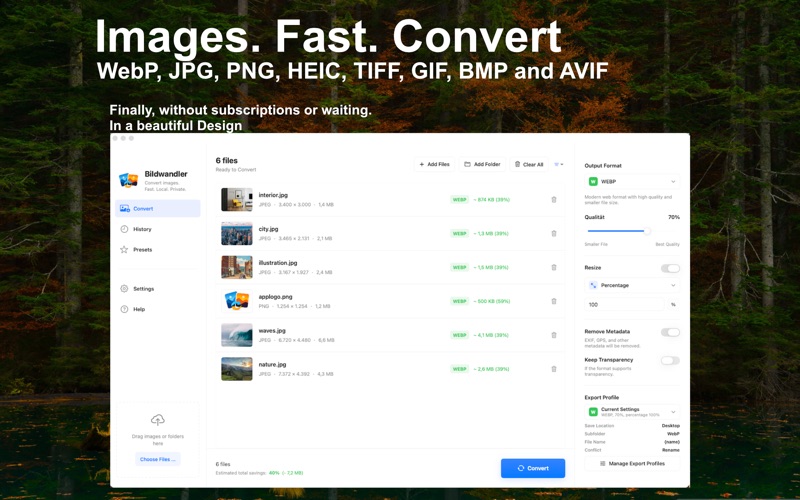This screenshot has height=500, width=800.
Task: Delete city.jpg with its trash icon
Action: click(554, 233)
